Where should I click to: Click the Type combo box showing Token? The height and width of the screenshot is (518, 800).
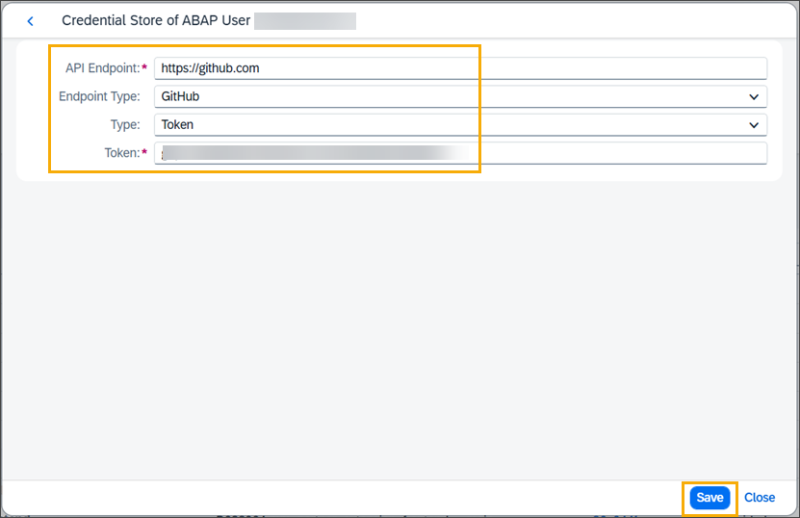click(x=450, y=125)
